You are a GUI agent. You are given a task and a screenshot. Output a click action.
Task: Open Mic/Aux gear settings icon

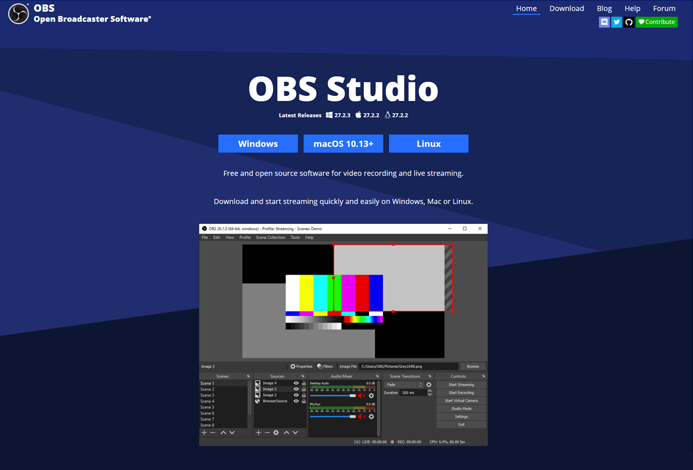click(371, 417)
